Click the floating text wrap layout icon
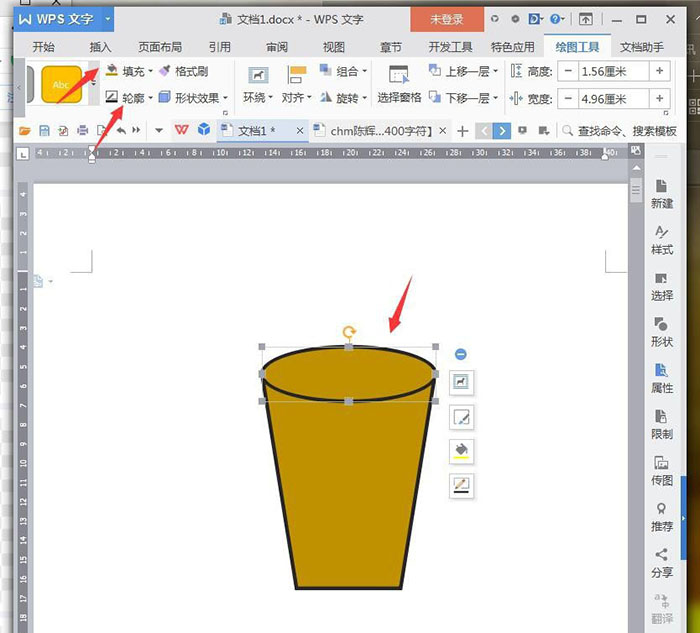Screen dimensions: 700x633 coord(461,382)
